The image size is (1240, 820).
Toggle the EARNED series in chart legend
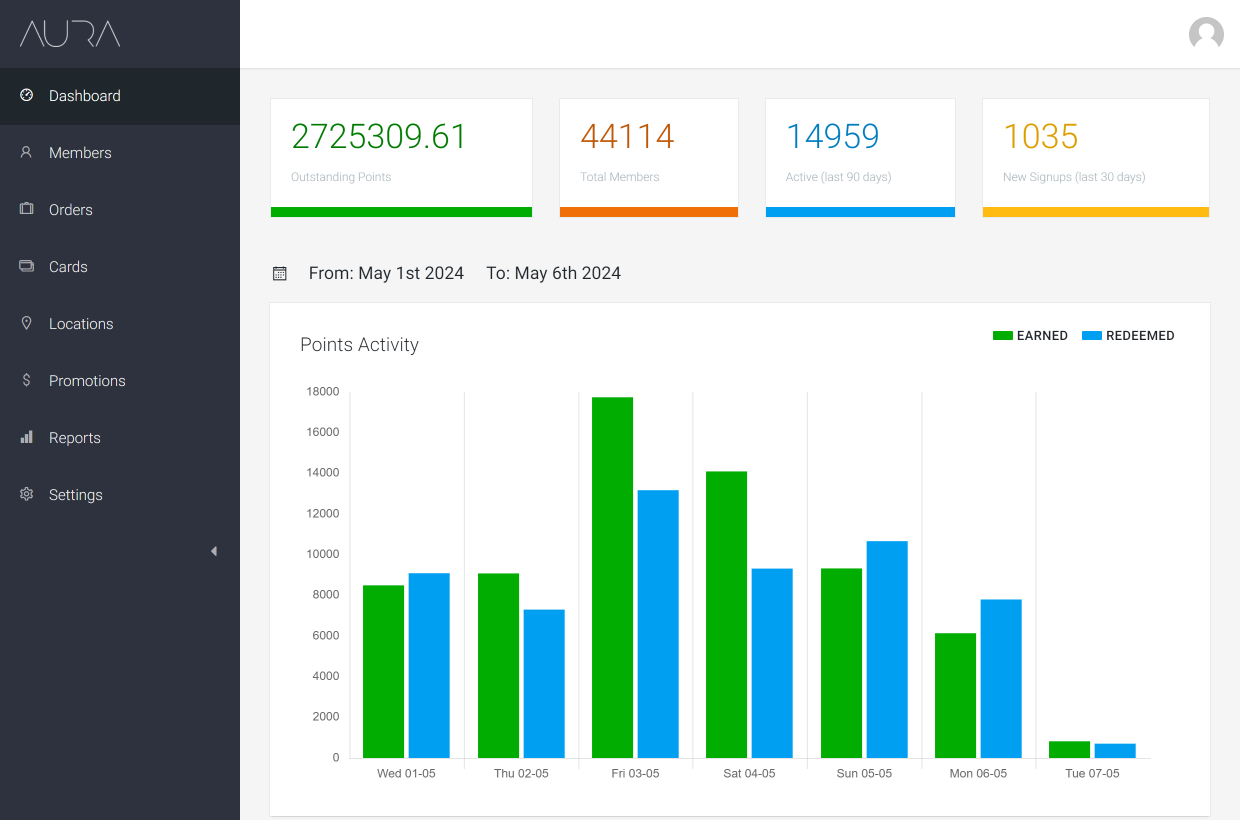click(x=1031, y=335)
